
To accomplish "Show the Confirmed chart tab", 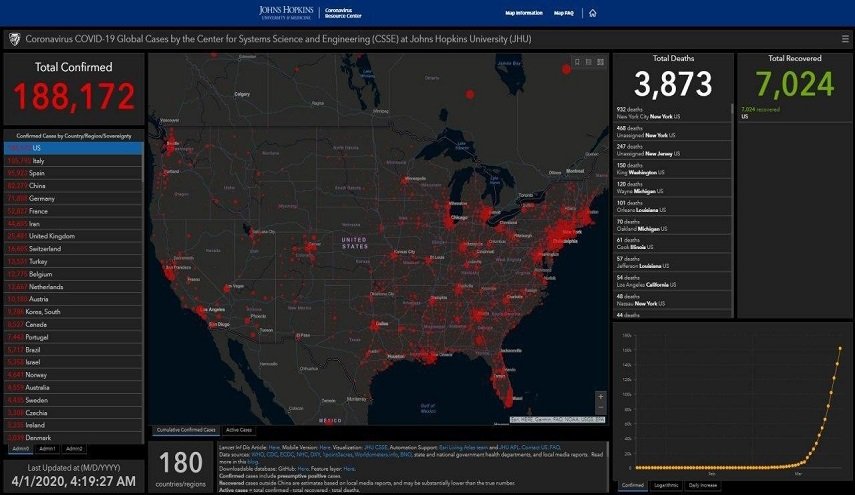I will (x=633, y=485).
